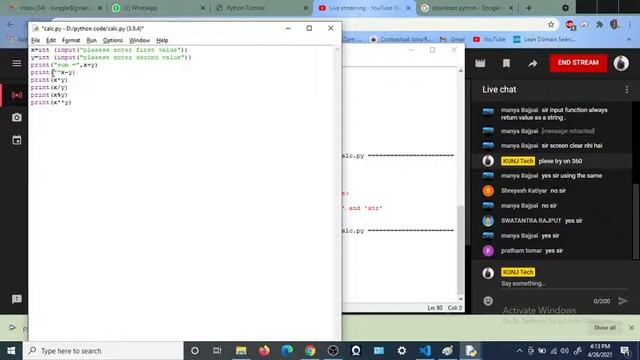Open the Help menu in IDLE editor
The height and width of the screenshot is (360, 640).
coord(162,40)
